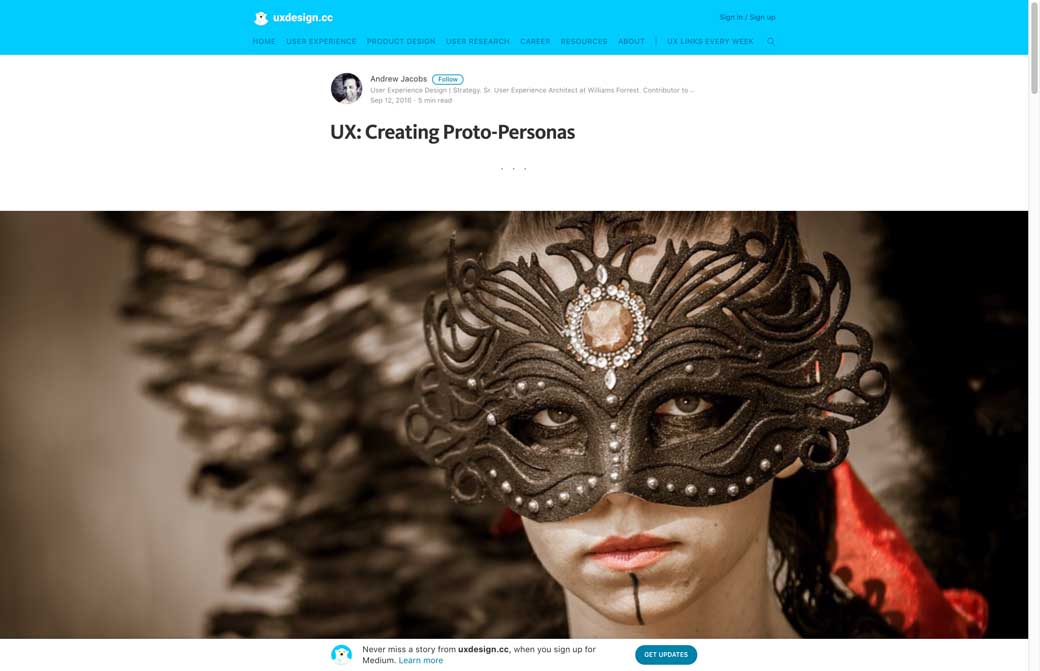Screen dimensions: 1040x671
Task: Click Sign in / Sign up link
Action: coord(748,17)
